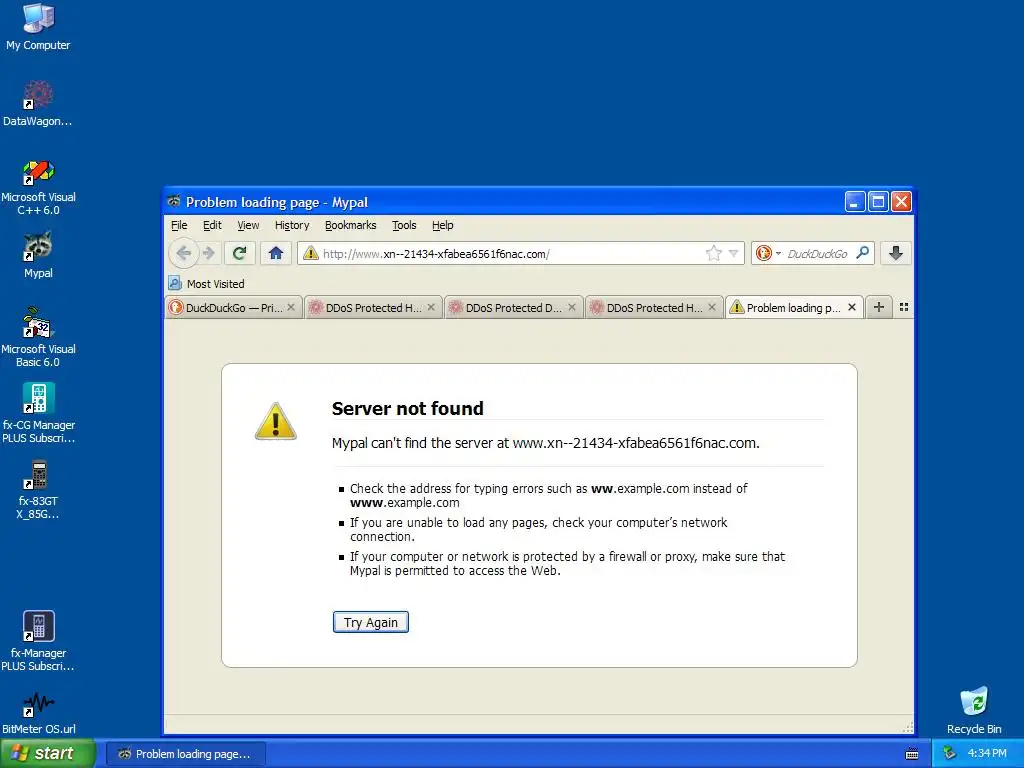
Task: Click the search magnifier icon
Action: point(863,253)
